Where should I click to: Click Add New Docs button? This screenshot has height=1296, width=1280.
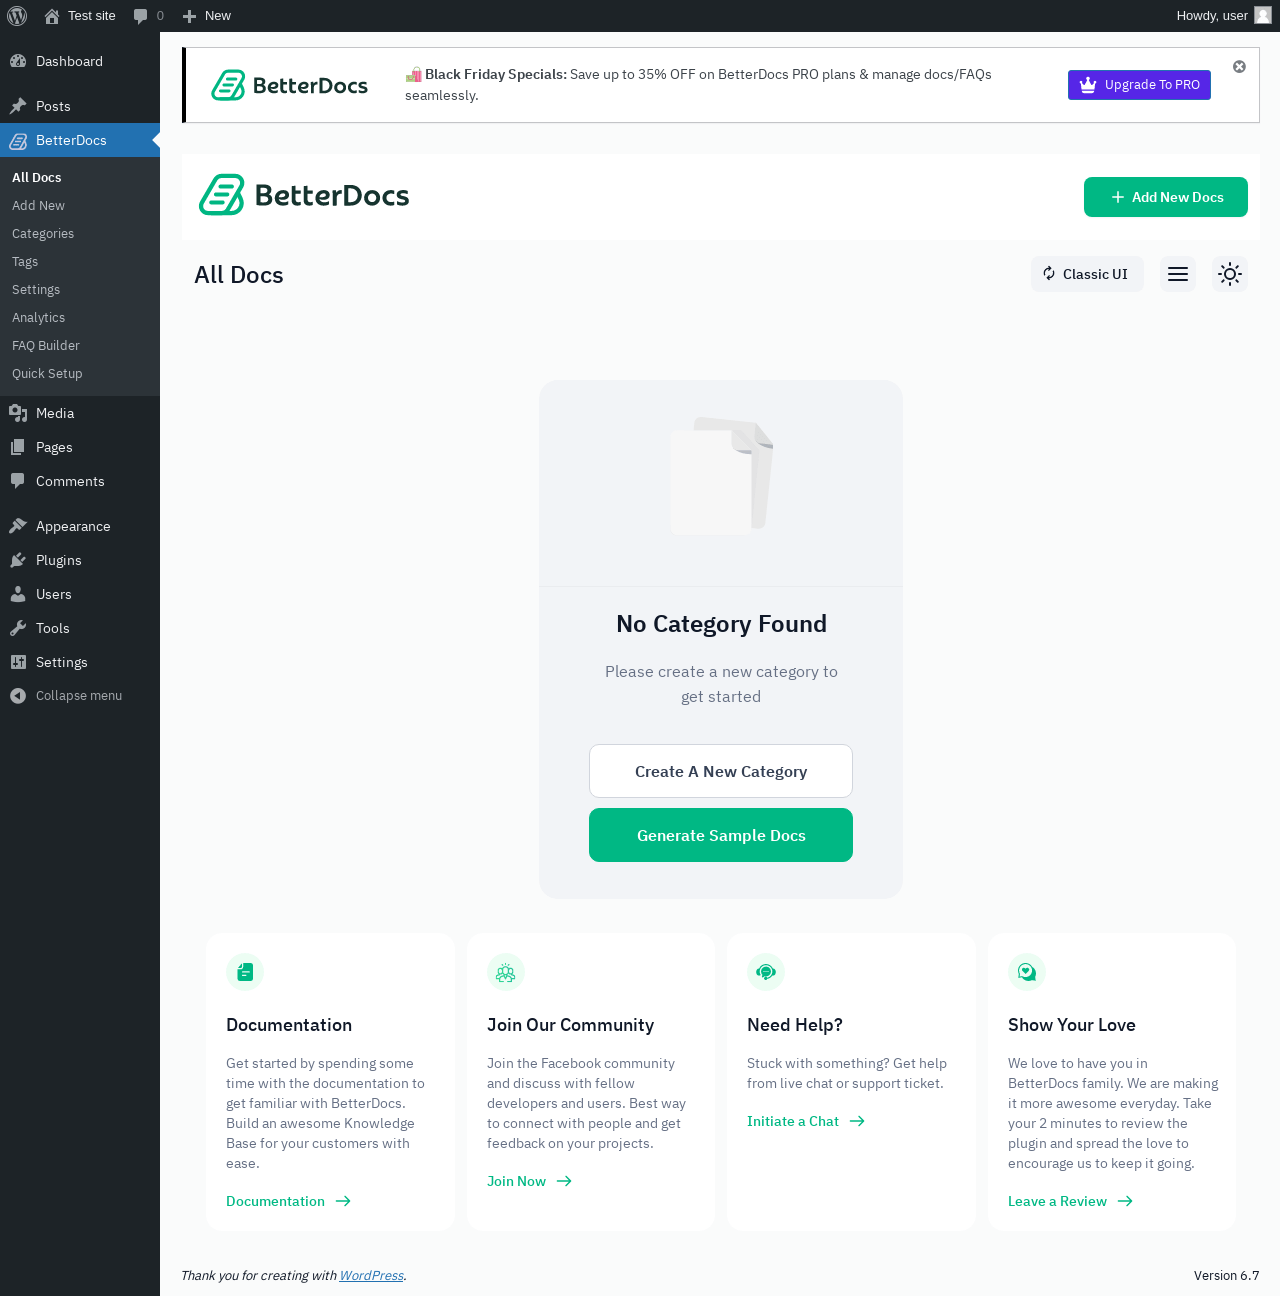1166,197
